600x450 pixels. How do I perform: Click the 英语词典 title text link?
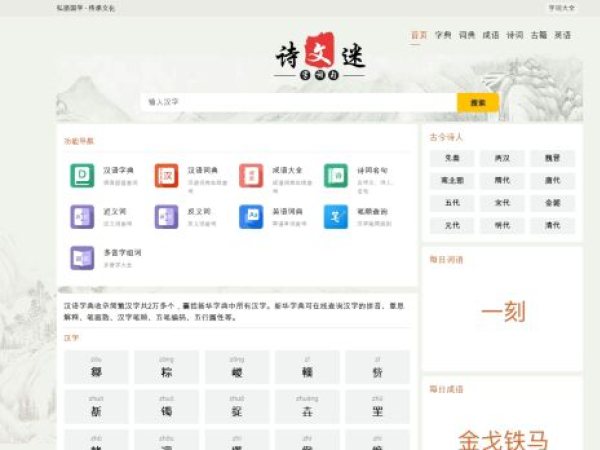[287, 211]
